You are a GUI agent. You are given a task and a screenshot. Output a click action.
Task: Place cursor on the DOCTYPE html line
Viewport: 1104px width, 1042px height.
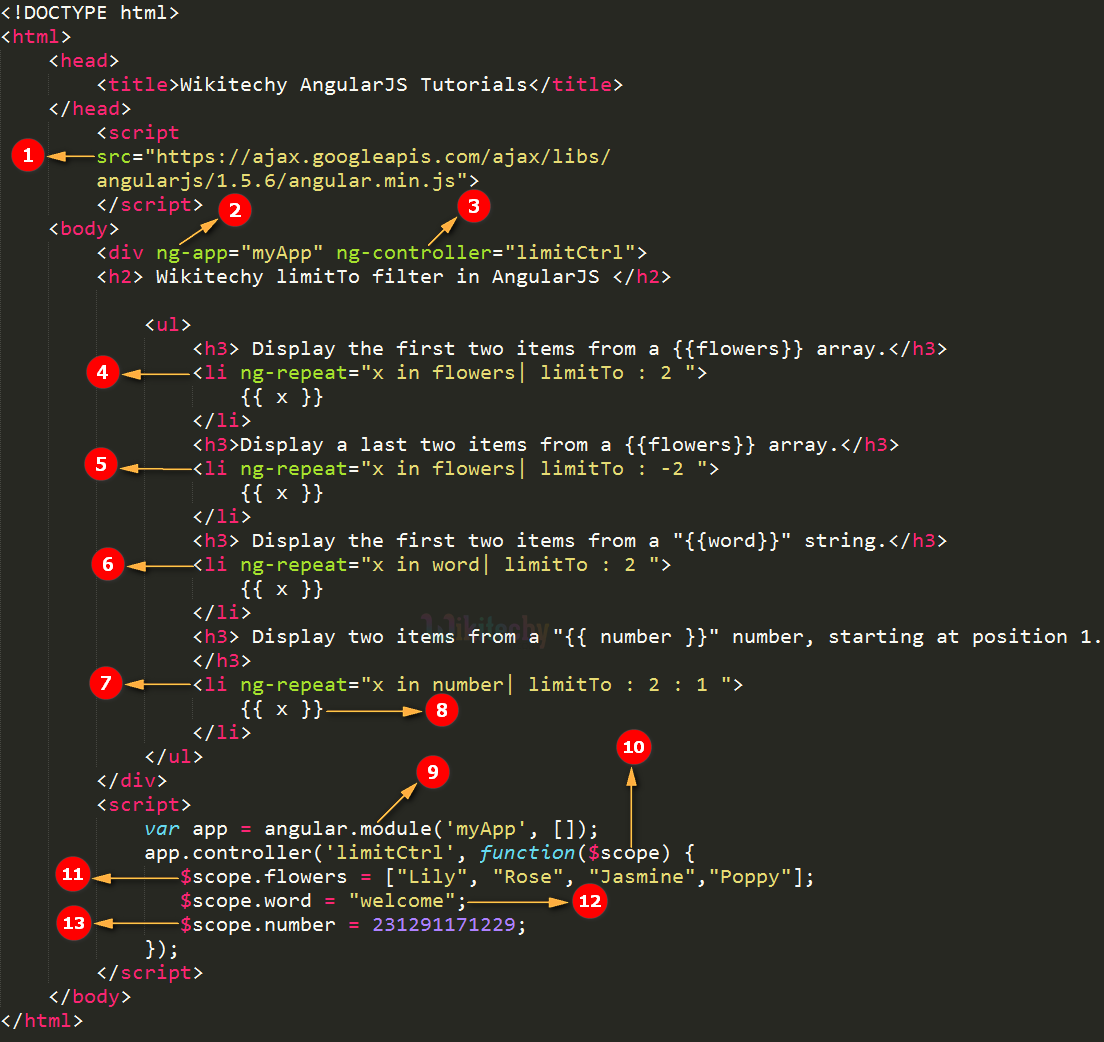point(90,13)
